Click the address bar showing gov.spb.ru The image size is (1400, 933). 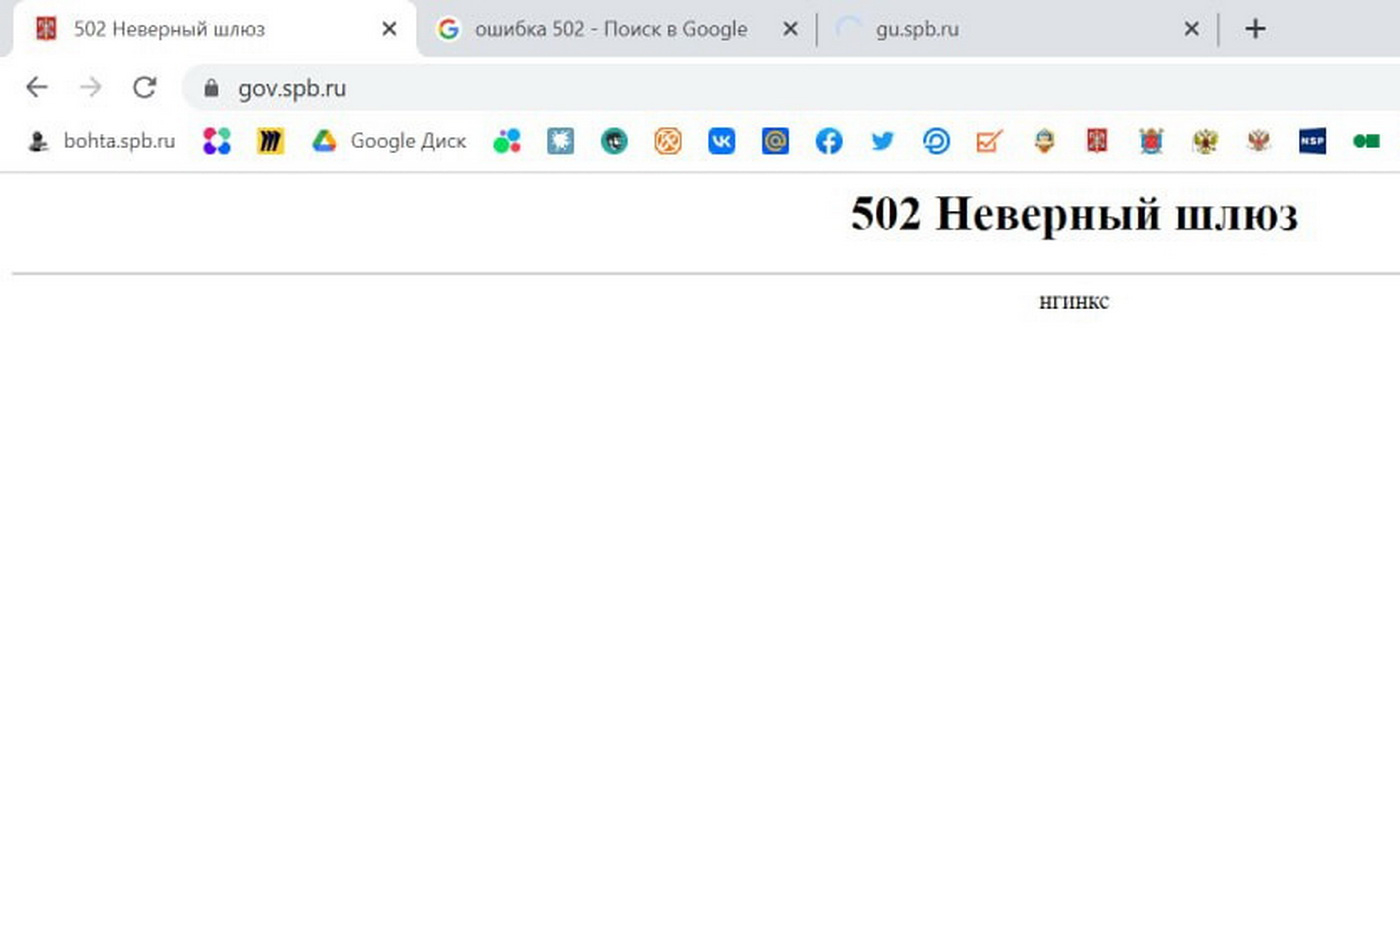[790, 88]
